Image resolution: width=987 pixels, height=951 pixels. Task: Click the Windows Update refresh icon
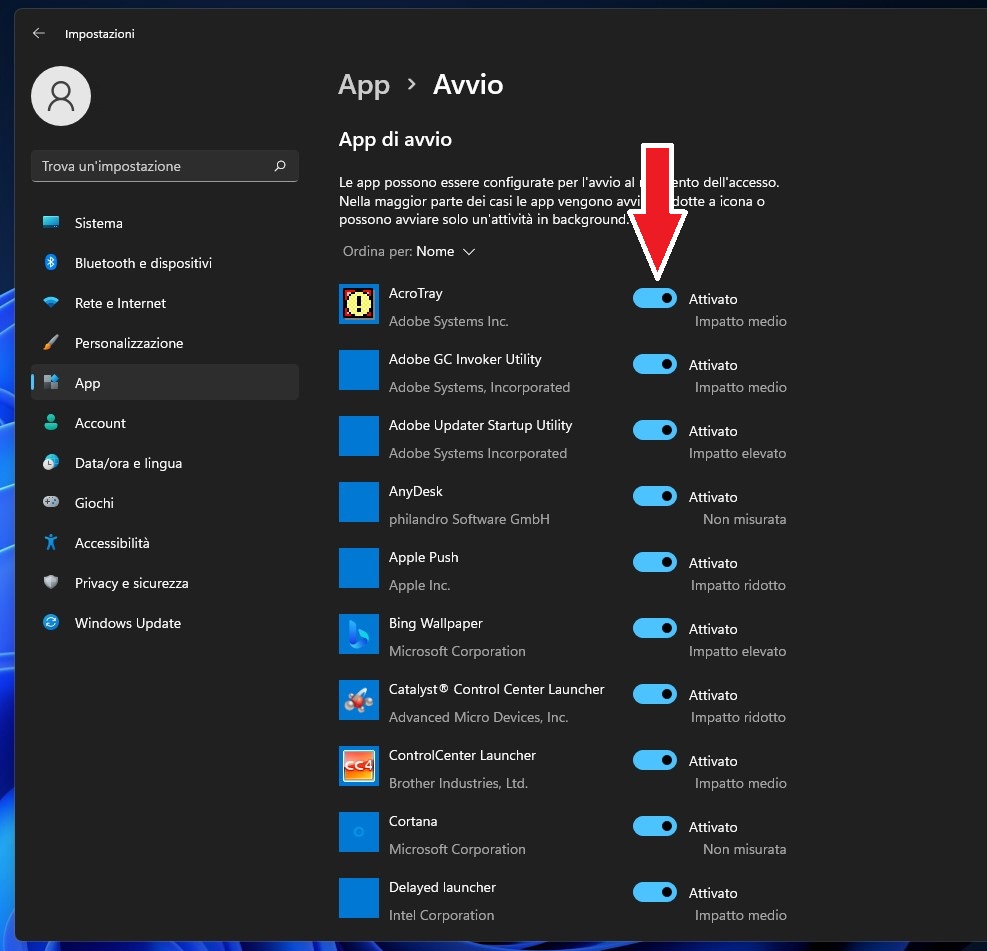click(51, 622)
